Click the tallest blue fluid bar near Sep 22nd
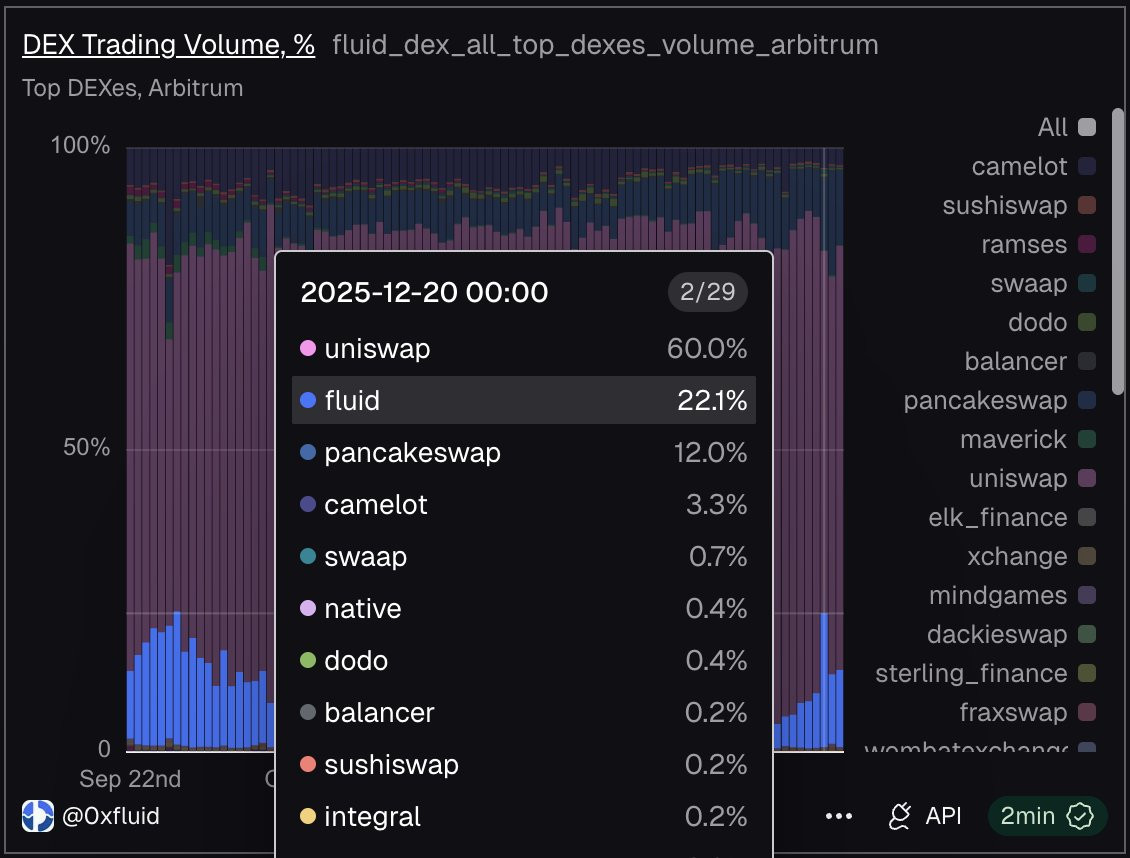 click(177, 679)
